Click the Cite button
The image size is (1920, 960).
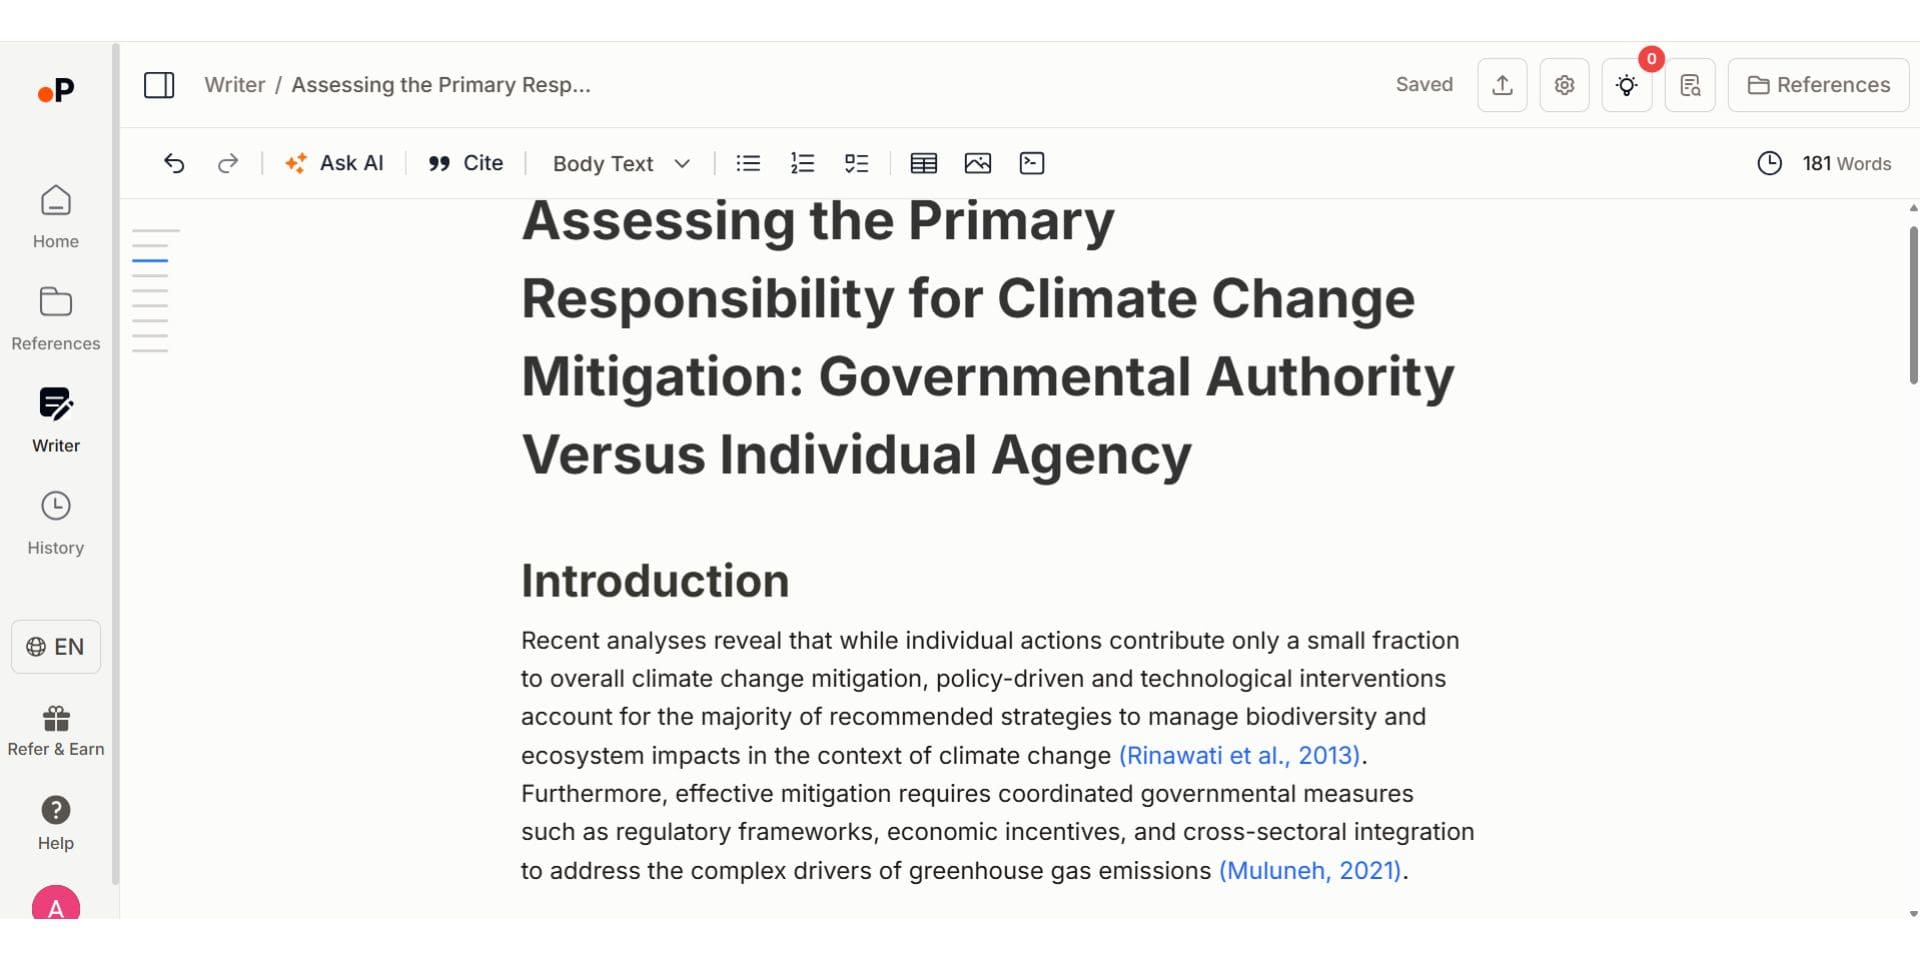click(465, 163)
